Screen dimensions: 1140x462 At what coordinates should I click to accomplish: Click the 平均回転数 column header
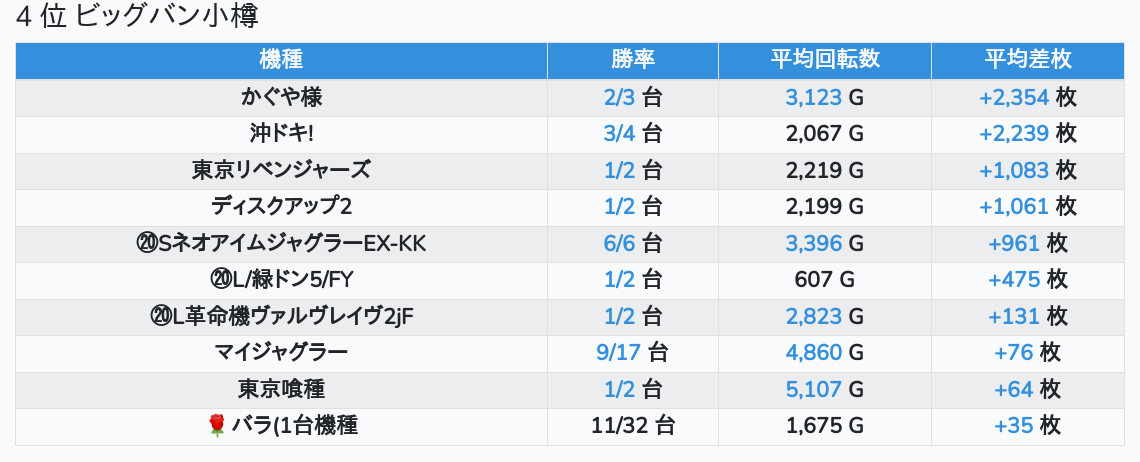coord(824,59)
